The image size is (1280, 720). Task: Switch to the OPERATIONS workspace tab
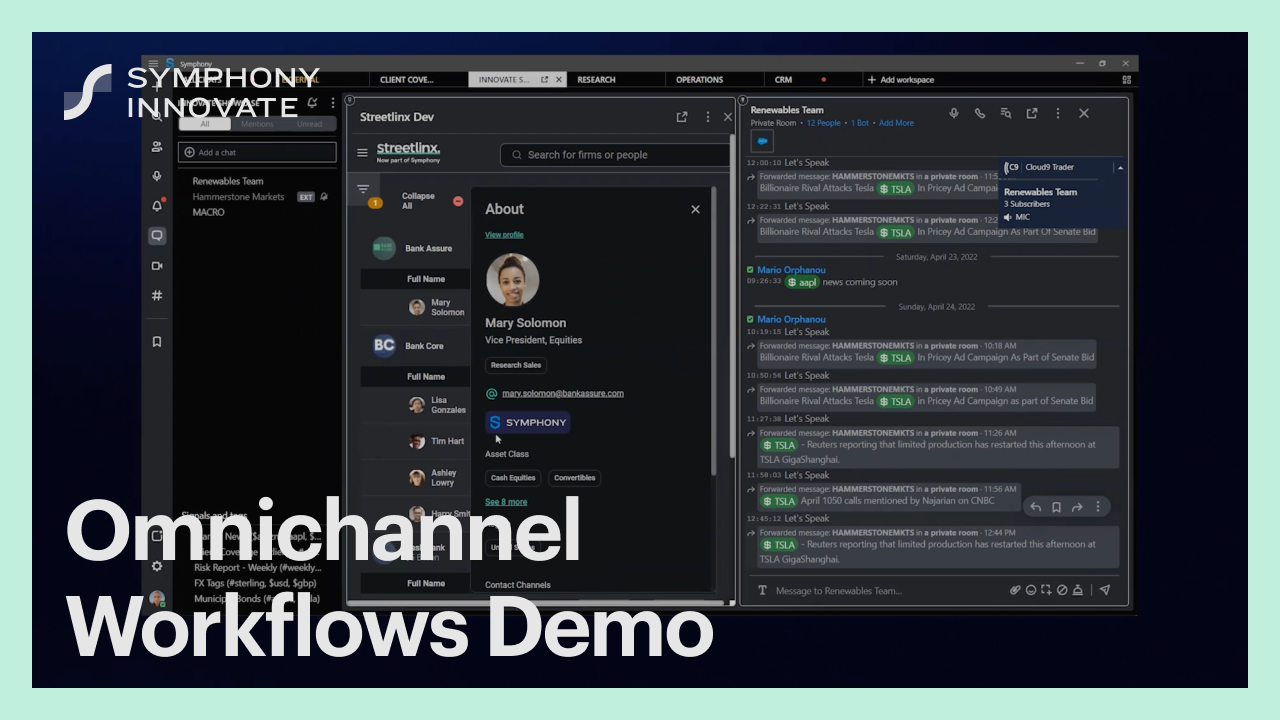699,80
